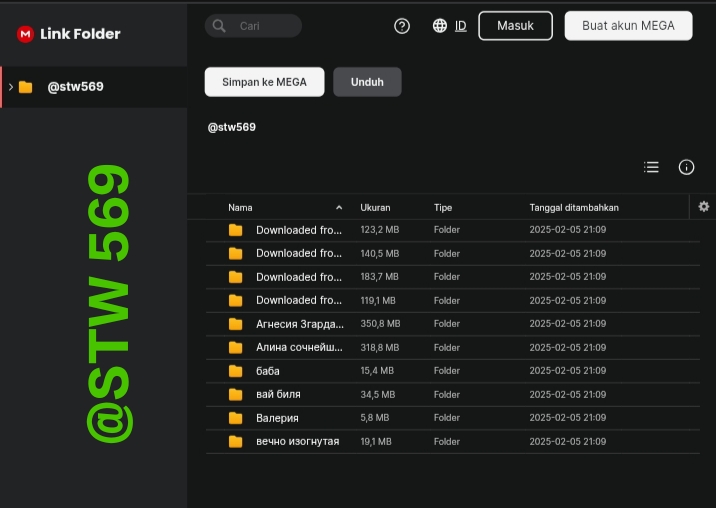Click the 350,8 MB size value

coord(380,324)
